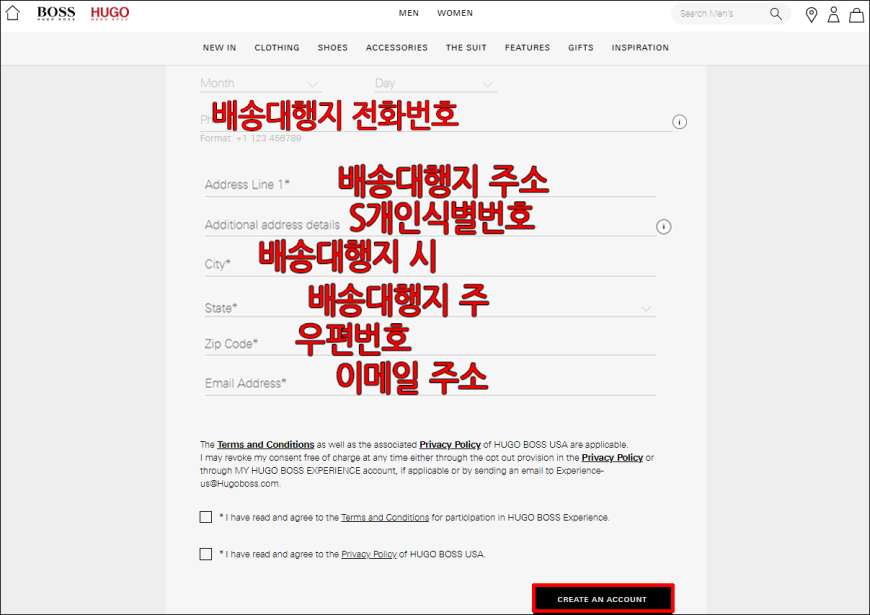
Task: Open the BOSS brand logo
Action: 56,13
